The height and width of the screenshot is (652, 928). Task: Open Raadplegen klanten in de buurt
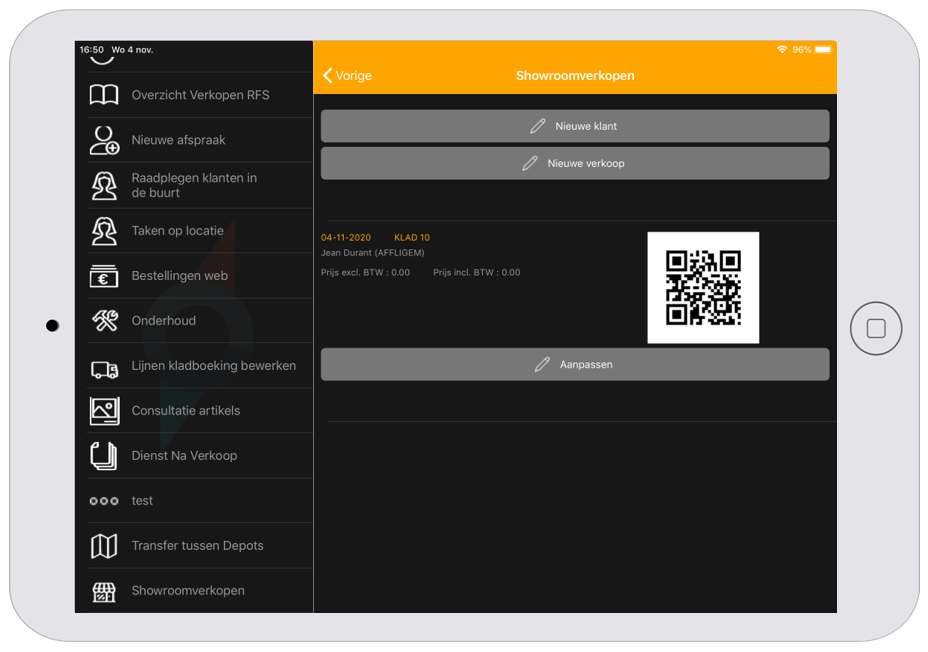(x=194, y=185)
